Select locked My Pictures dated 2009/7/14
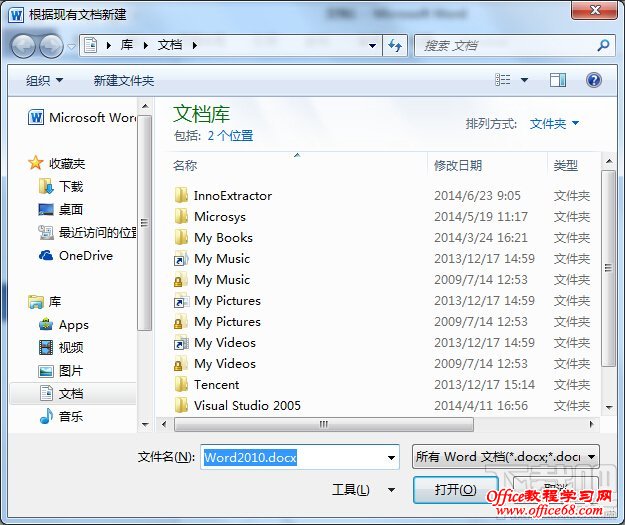This screenshot has width=625, height=525. click(x=217, y=322)
